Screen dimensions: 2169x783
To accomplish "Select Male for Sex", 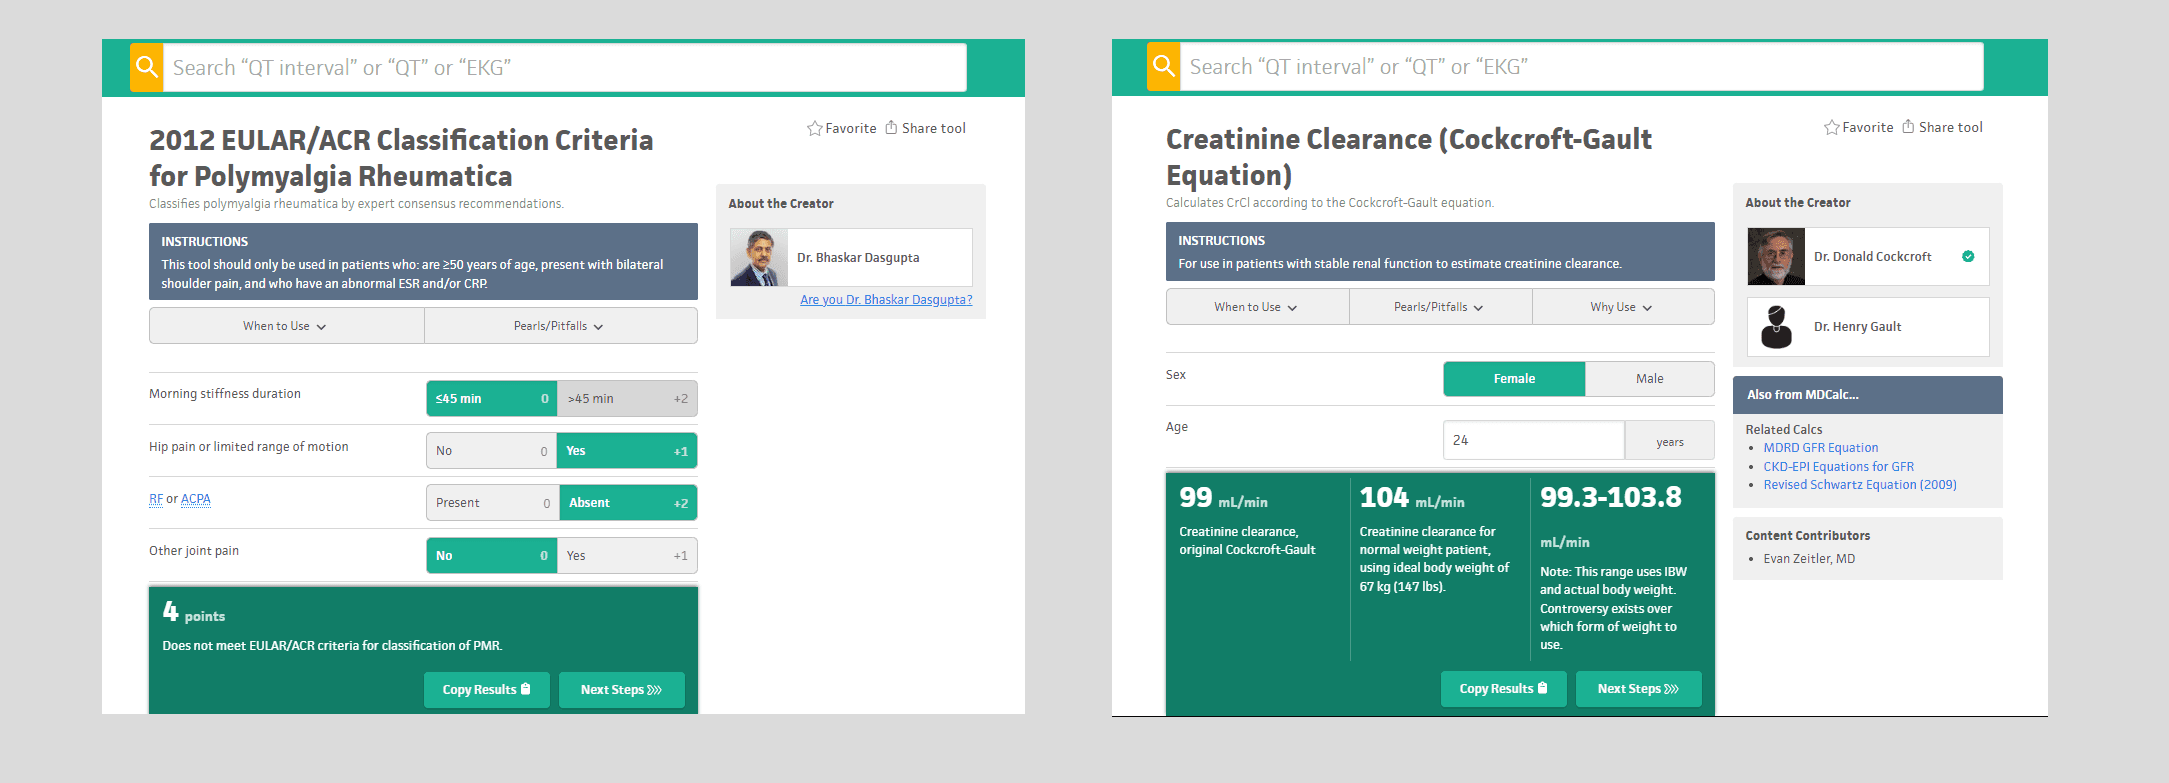I will [1649, 379].
